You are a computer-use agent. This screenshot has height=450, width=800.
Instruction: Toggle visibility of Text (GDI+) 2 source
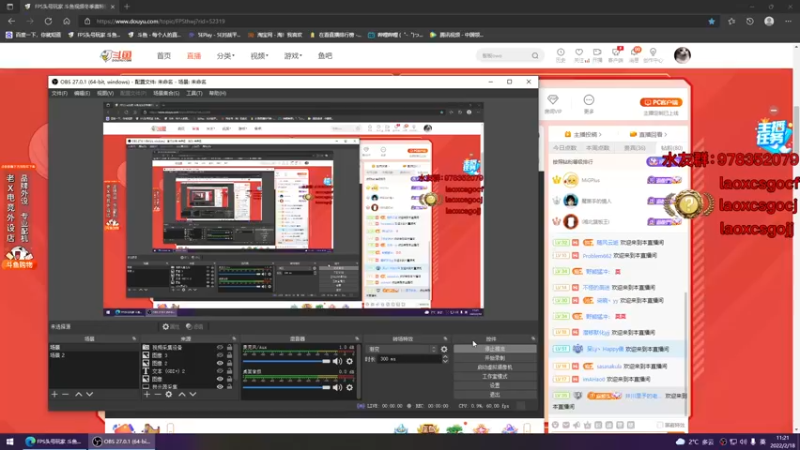220,371
